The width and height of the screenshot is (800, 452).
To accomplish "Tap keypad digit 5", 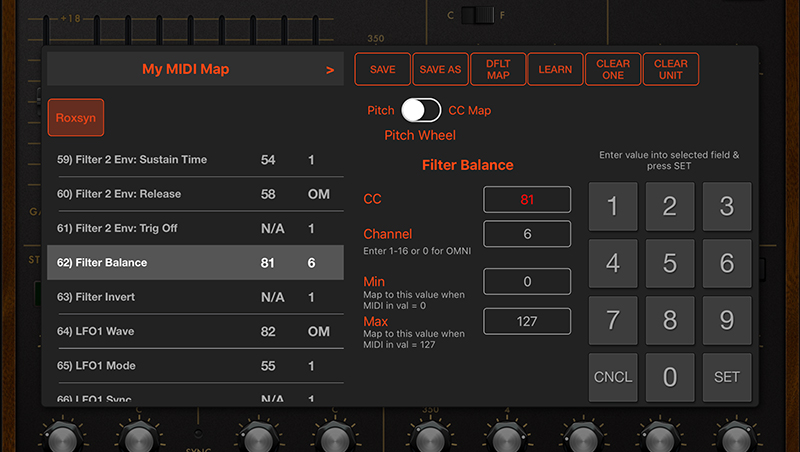I will pyautogui.click(x=670, y=264).
